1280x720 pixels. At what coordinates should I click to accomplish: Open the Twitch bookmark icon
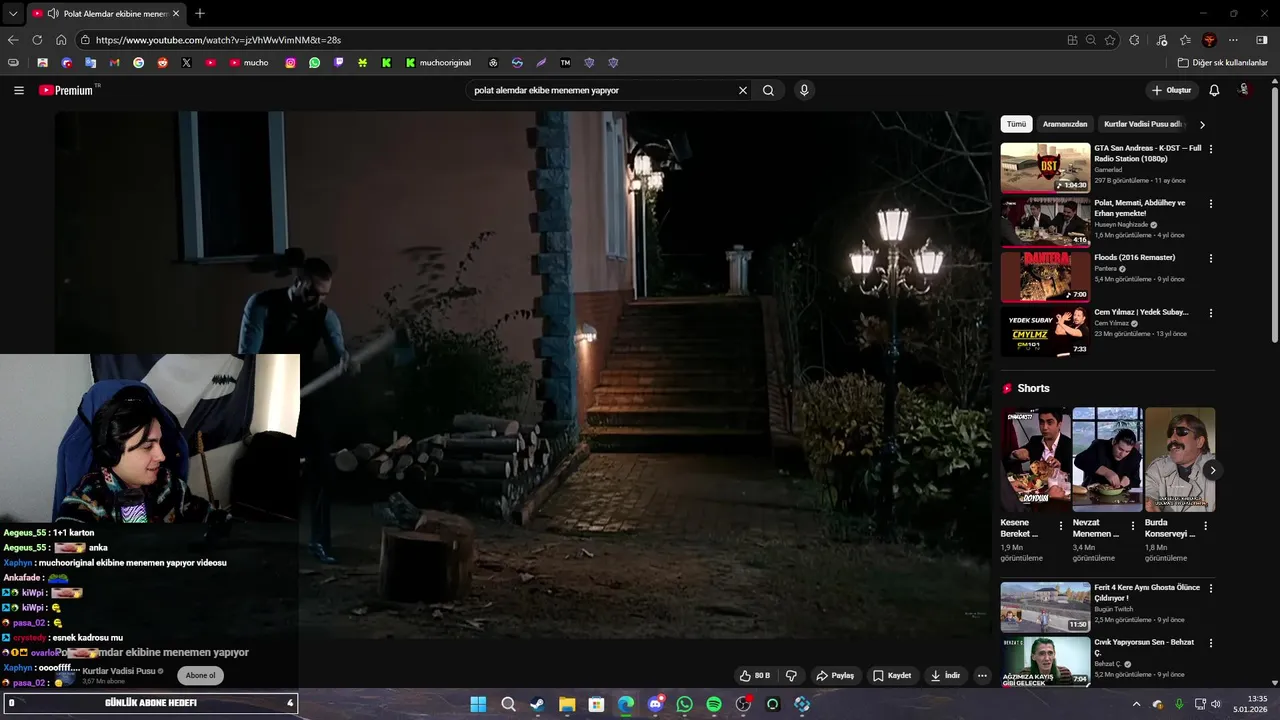point(338,62)
